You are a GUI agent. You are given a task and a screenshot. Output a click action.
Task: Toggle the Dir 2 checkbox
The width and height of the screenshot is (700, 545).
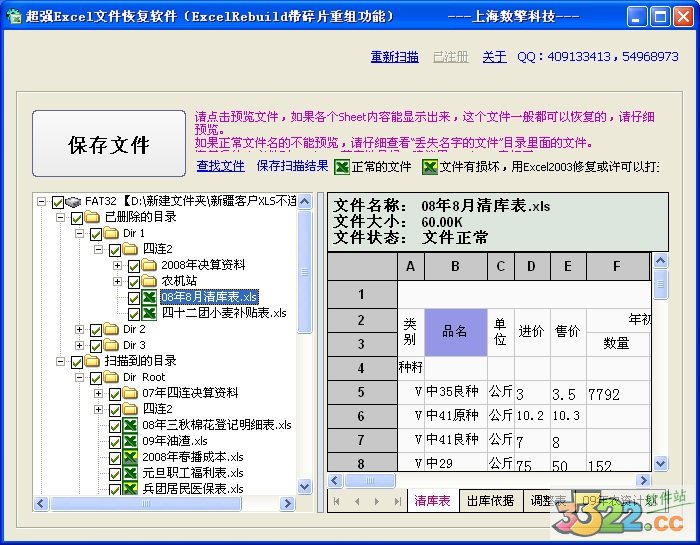96,330
